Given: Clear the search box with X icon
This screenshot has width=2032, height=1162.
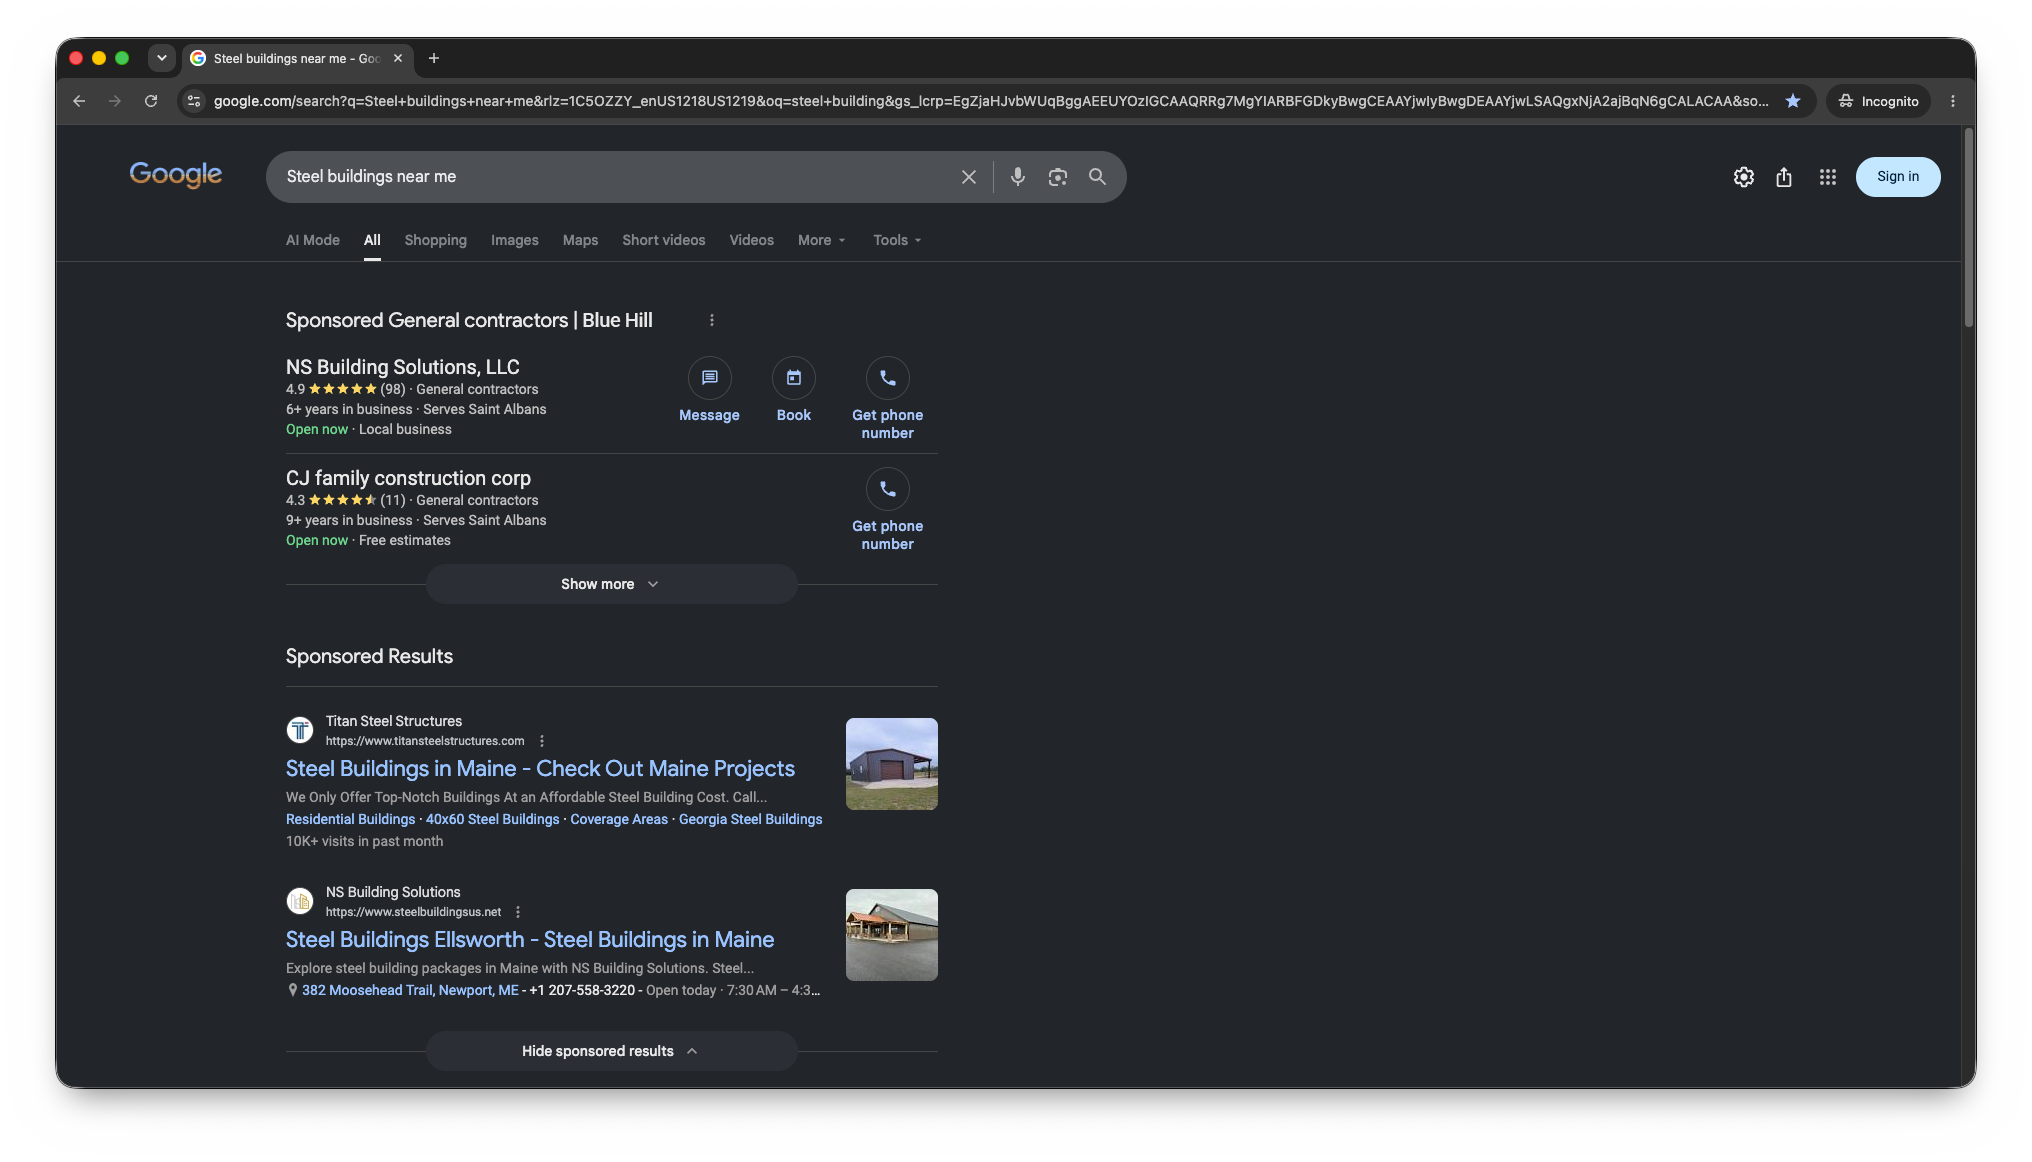Looking at the screenshot, I should coord(968,177).
